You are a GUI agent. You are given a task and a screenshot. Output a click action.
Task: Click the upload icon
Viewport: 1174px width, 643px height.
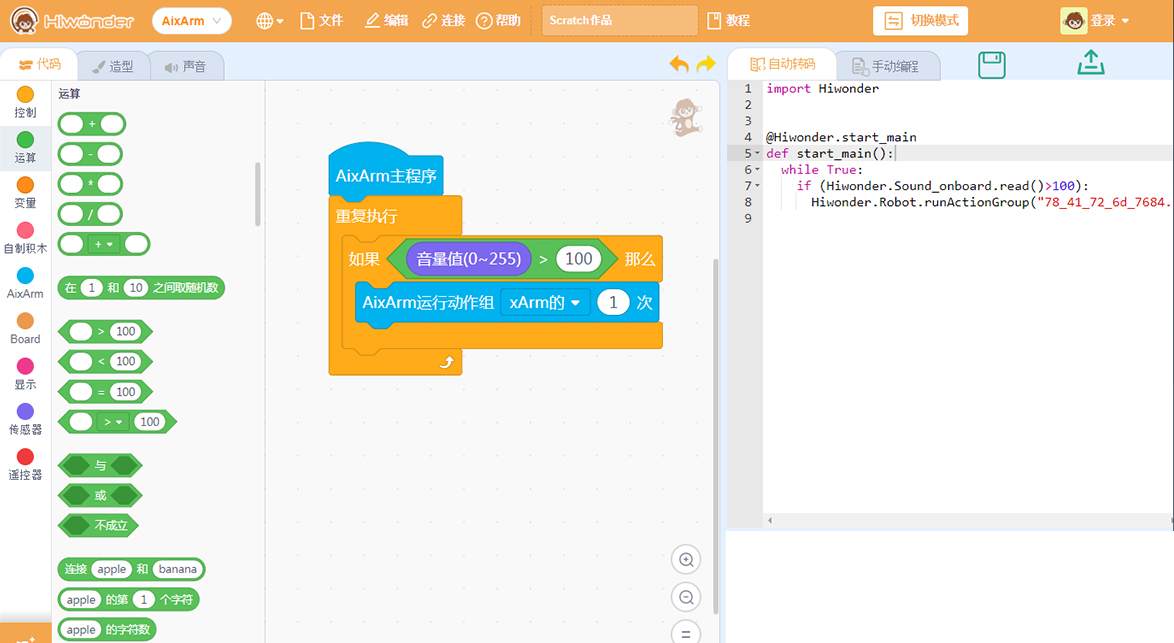tap(1091, 63)
